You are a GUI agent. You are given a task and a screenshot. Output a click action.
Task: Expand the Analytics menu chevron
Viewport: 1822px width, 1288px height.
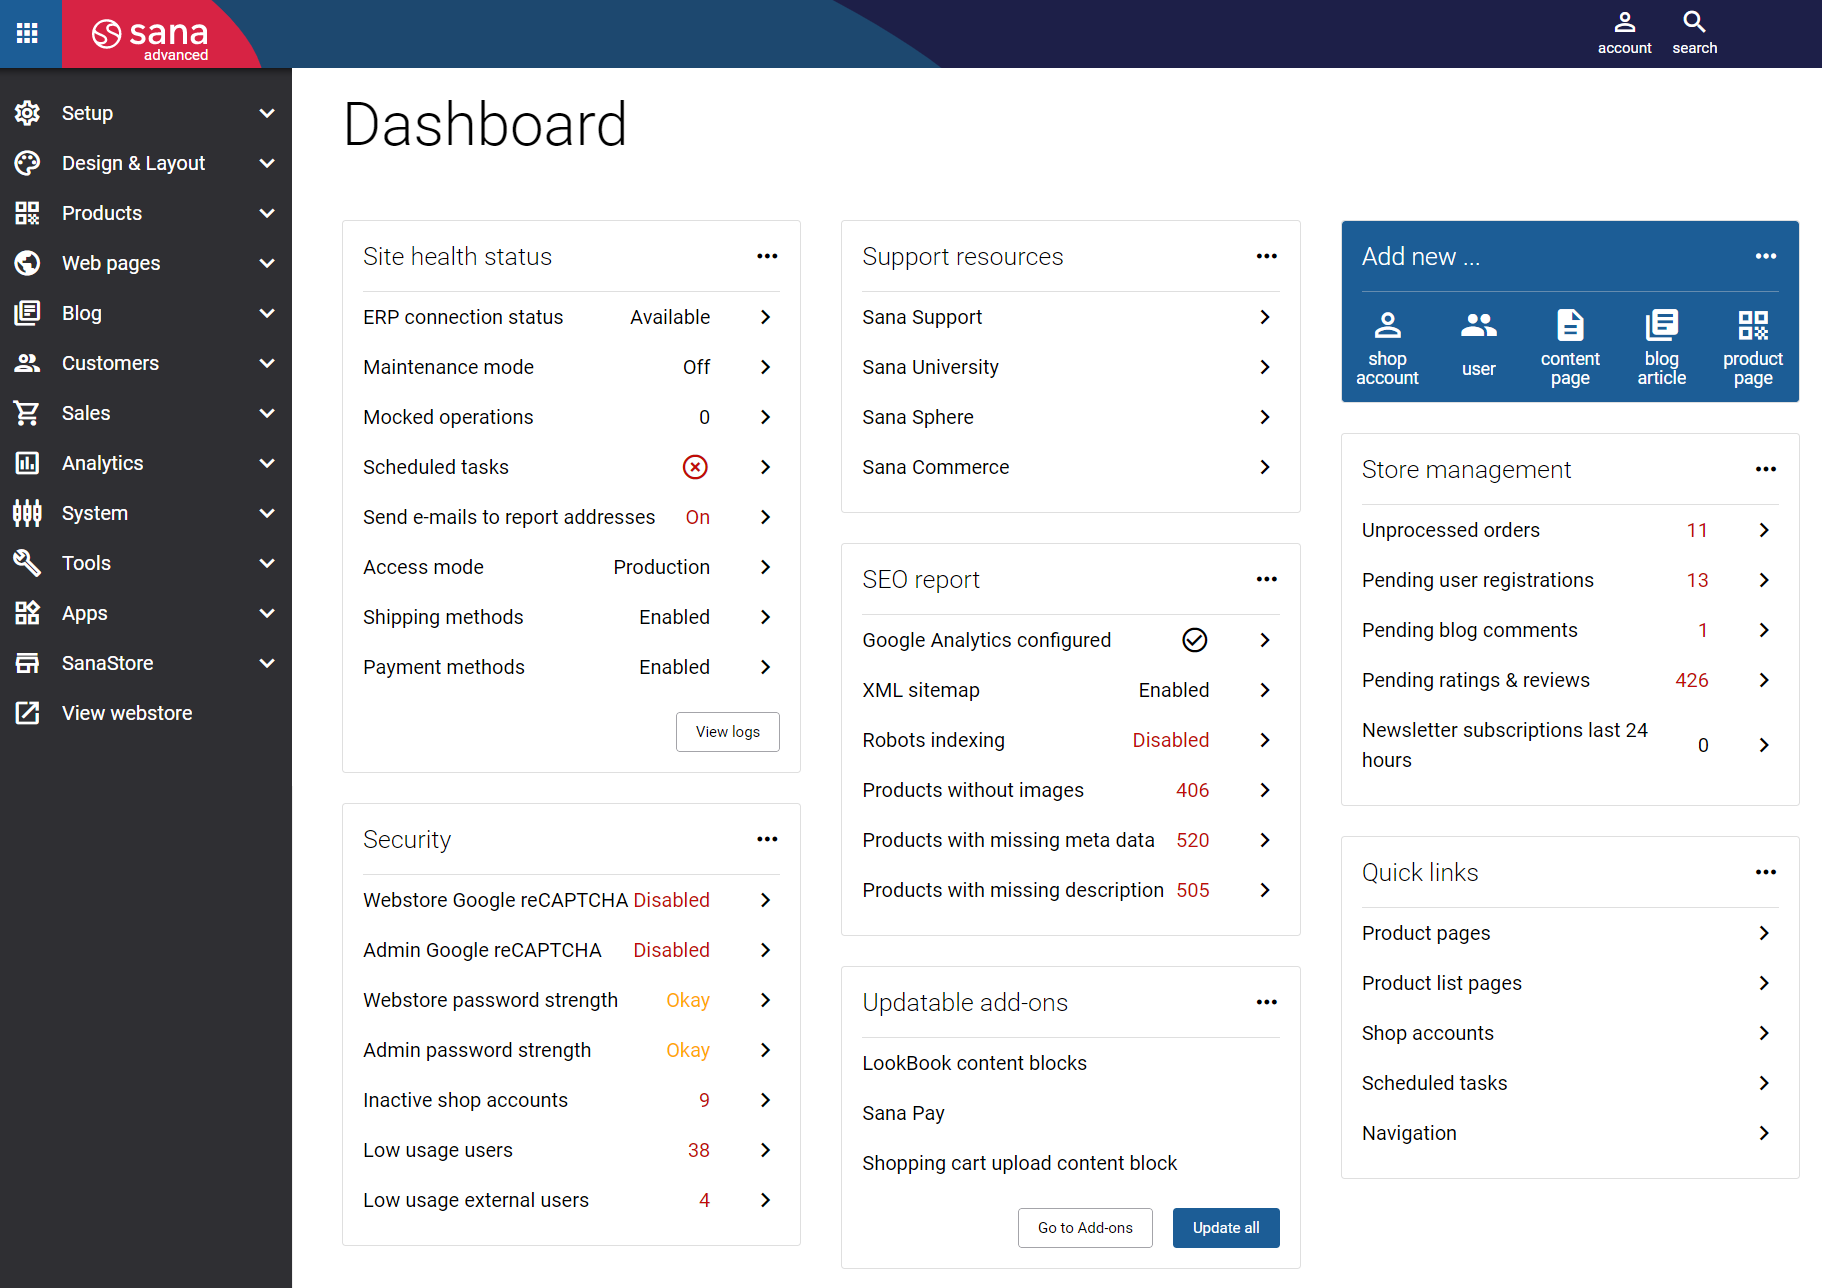tap(267, 463)
